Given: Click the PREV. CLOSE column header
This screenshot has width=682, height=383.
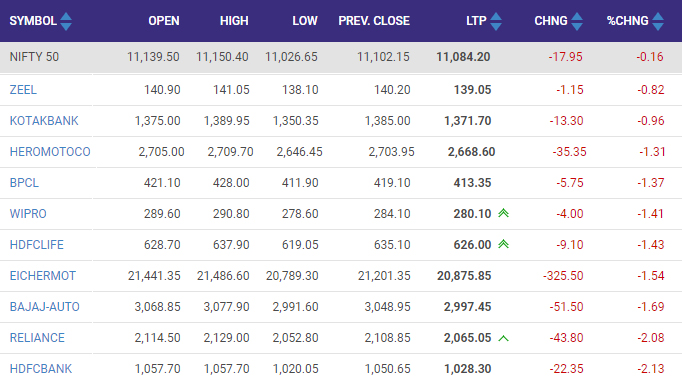Looking at the screenshot, I should pos(374,21).
